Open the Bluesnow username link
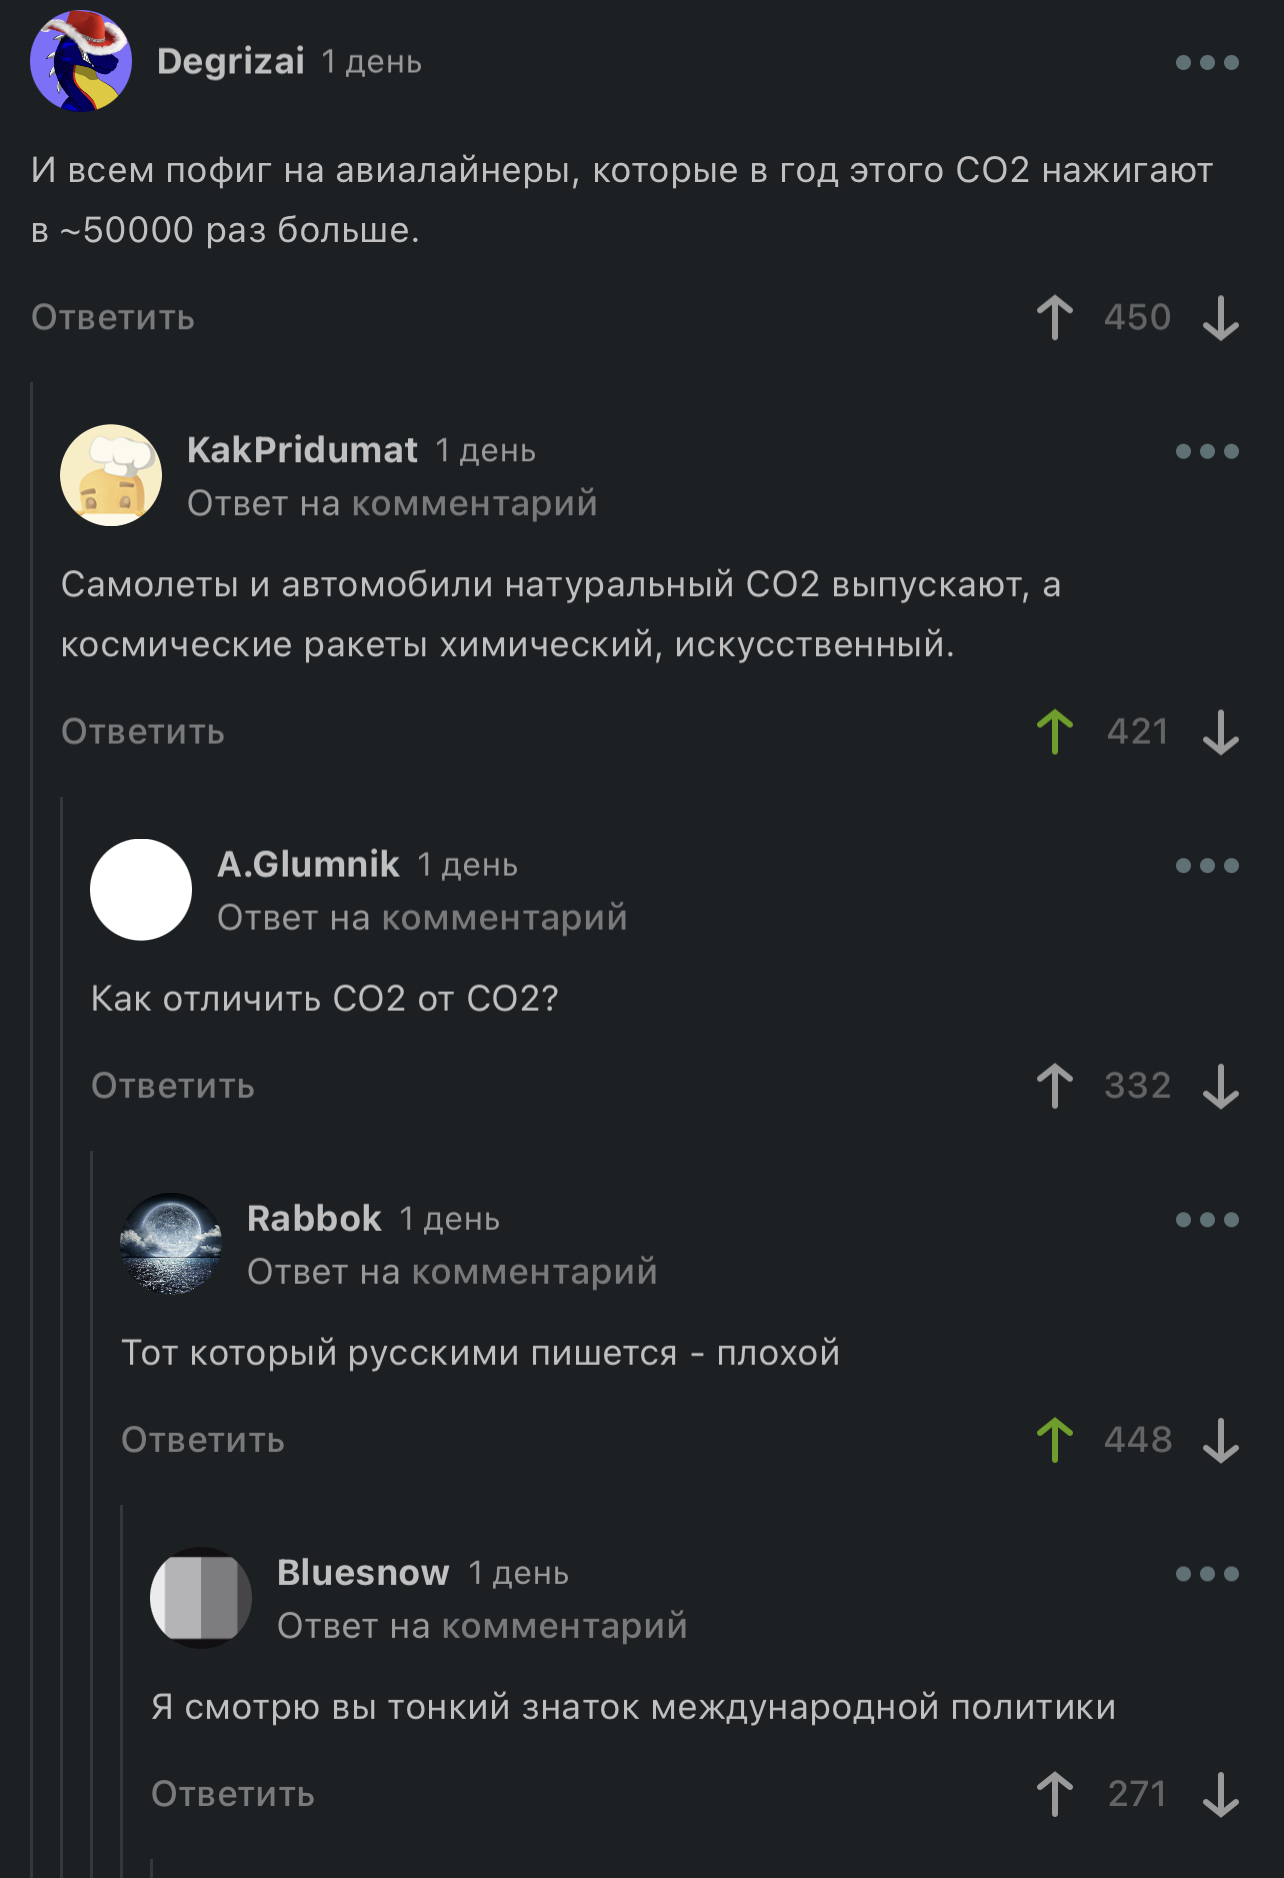 (363, 1573)
